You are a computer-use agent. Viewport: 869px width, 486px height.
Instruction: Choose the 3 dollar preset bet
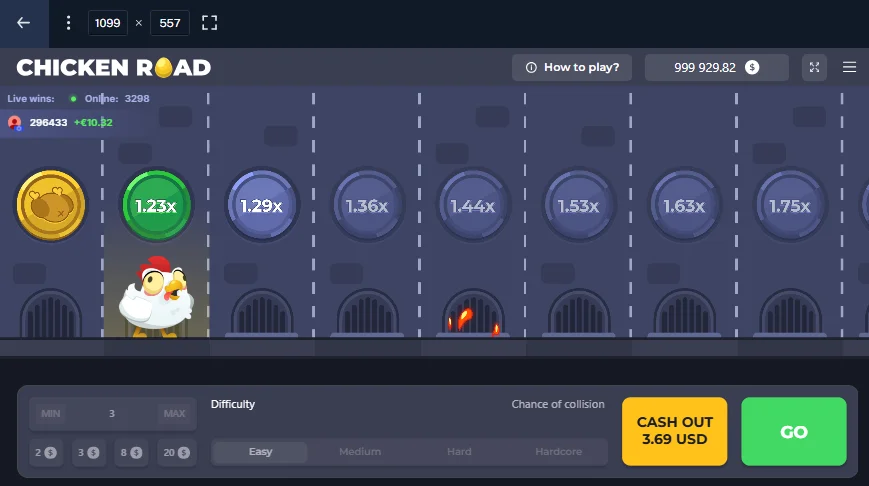[x=88, y=453]
